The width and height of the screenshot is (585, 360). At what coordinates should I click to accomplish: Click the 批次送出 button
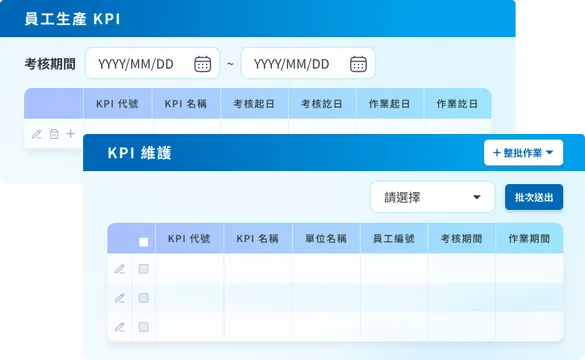coord(534,197)
